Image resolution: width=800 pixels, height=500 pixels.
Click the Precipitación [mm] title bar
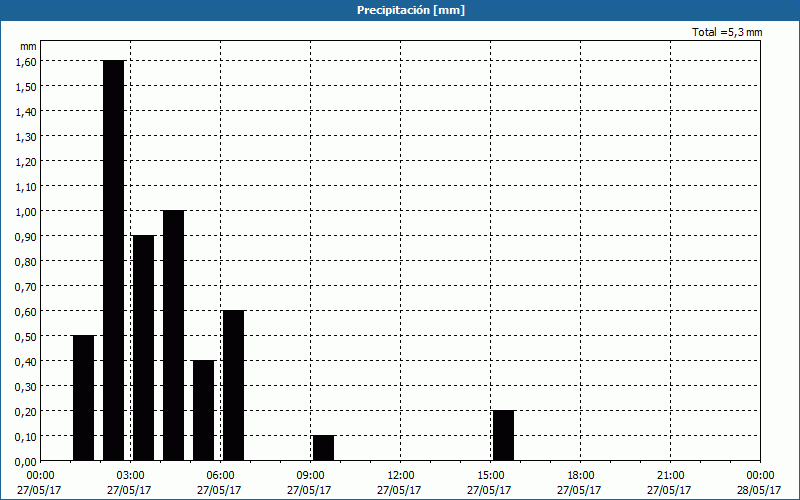point(400,10)
